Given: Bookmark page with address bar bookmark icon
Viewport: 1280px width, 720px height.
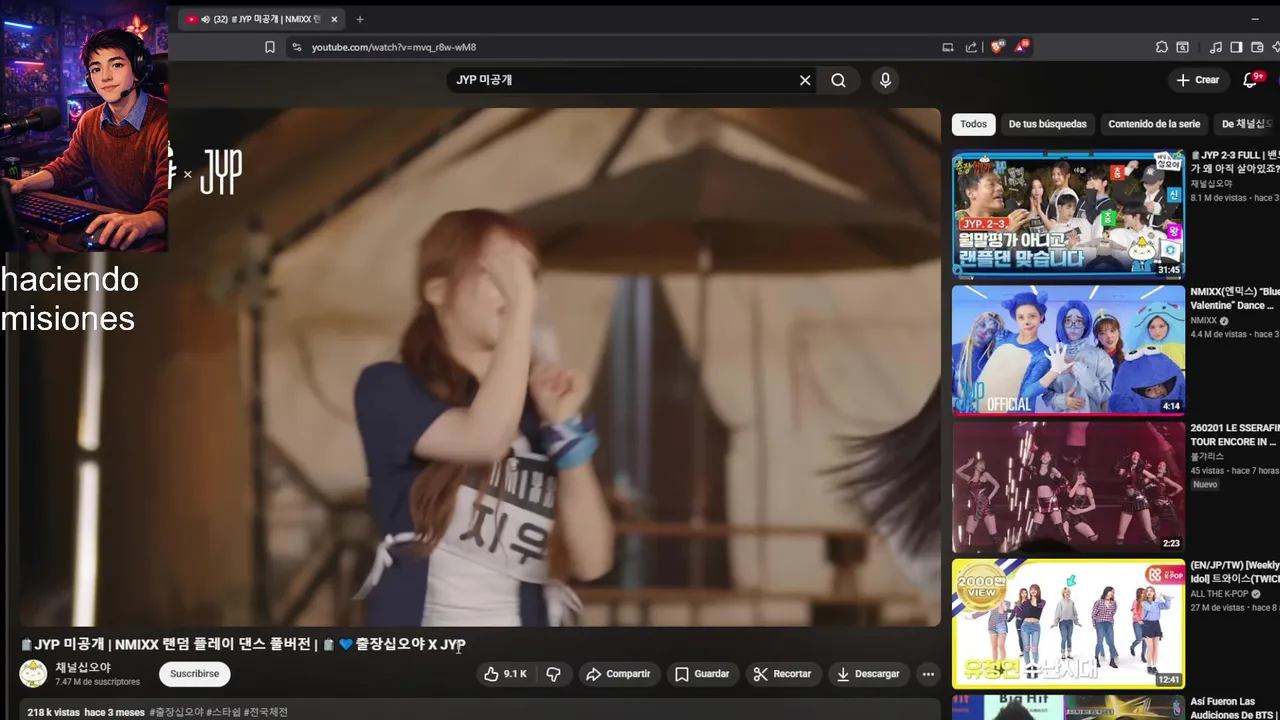Looking at the screenshot, I should pyautogui.click(x=270, y=47).
